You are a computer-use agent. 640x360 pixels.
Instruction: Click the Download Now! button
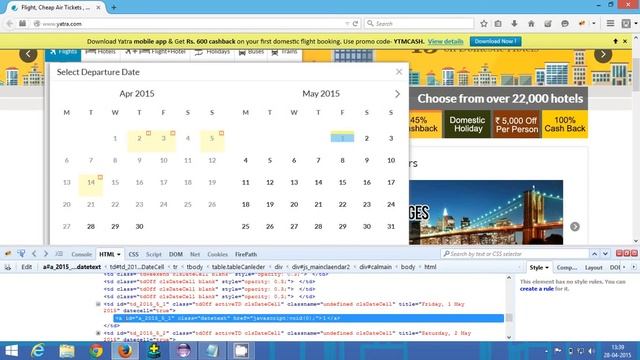coord(496,41)
